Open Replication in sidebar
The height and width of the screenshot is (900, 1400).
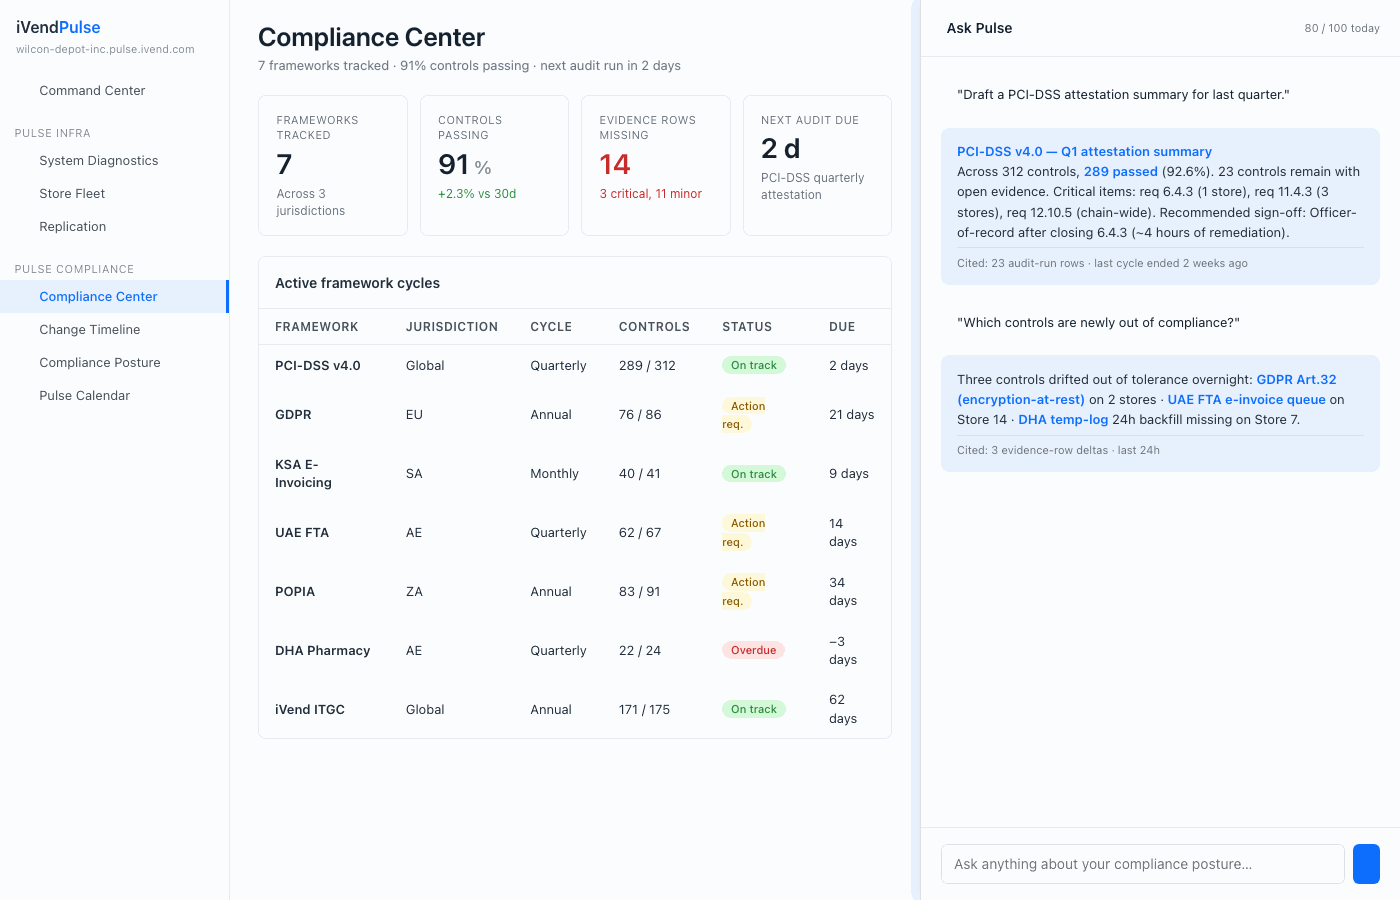coord(72,226)
